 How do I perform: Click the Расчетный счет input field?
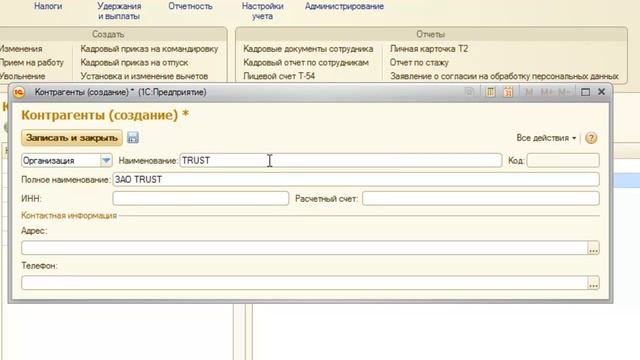481,198
